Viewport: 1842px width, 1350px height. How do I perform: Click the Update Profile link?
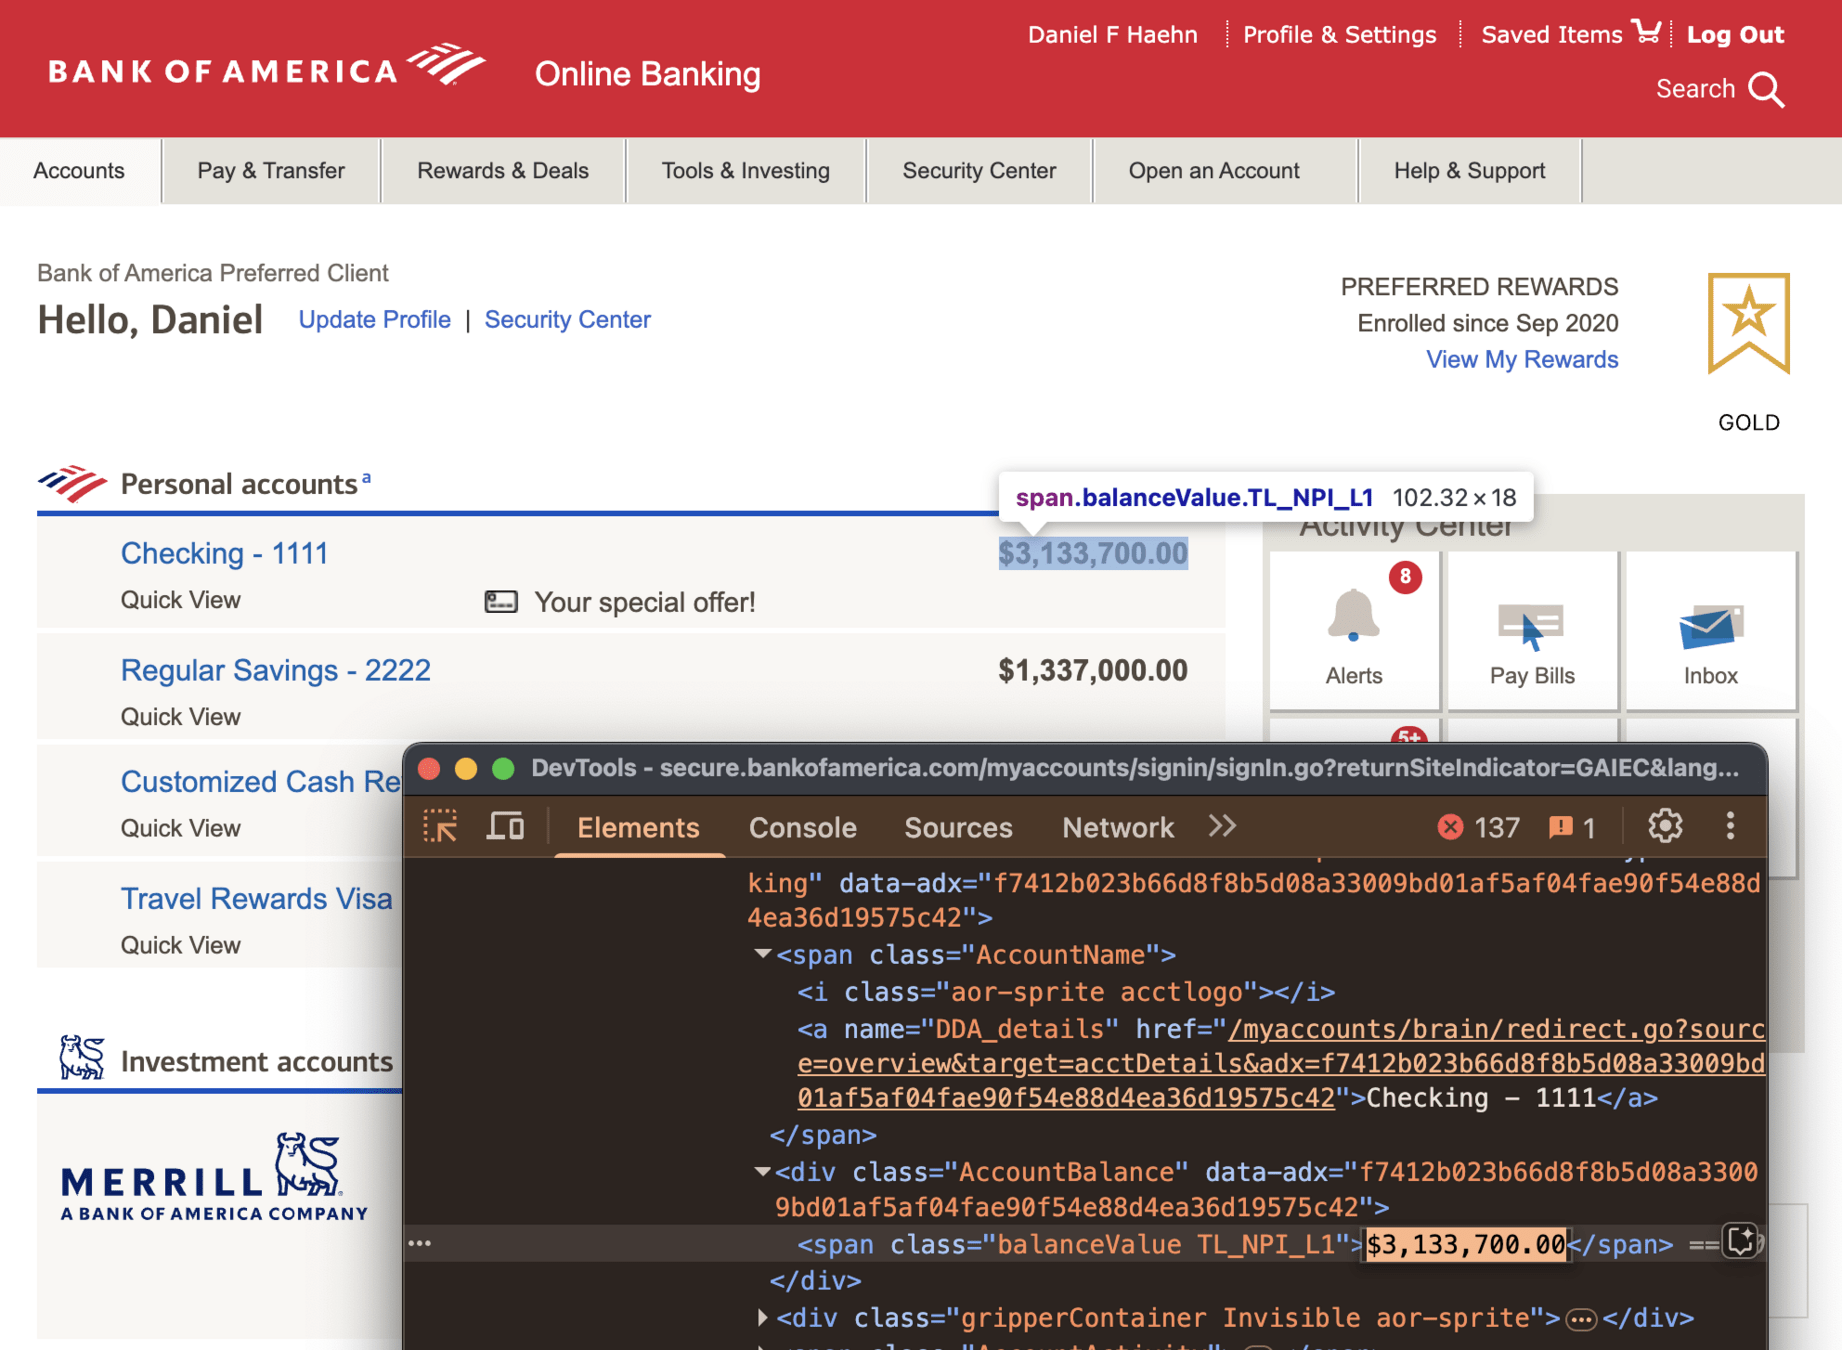374,320
